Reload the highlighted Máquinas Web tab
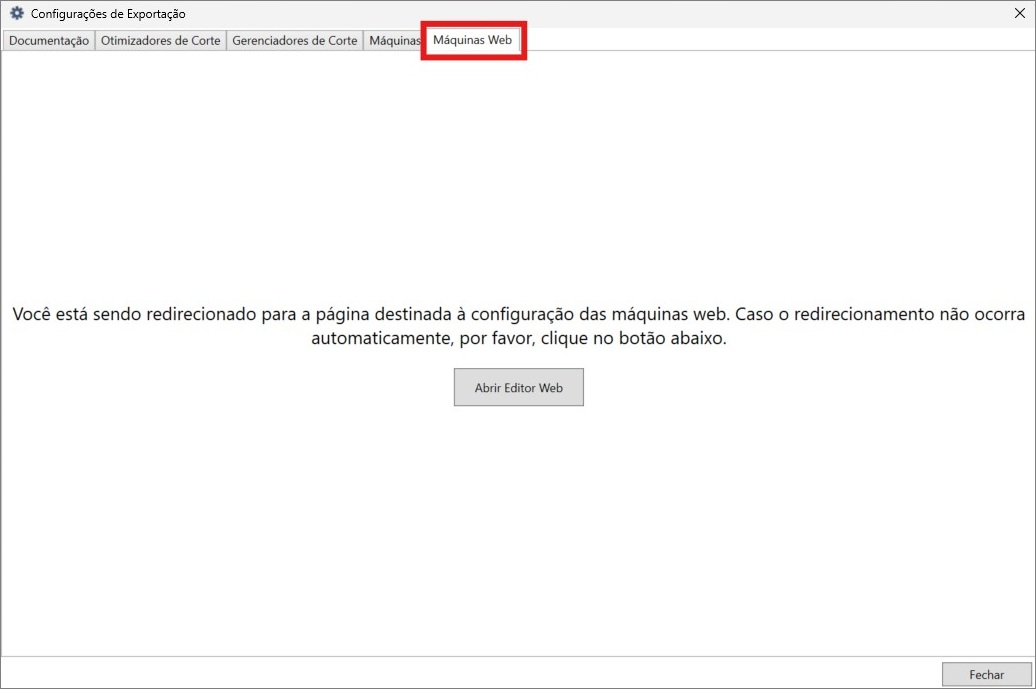Viewport: 1036px width, 689px height. point(473,40)
